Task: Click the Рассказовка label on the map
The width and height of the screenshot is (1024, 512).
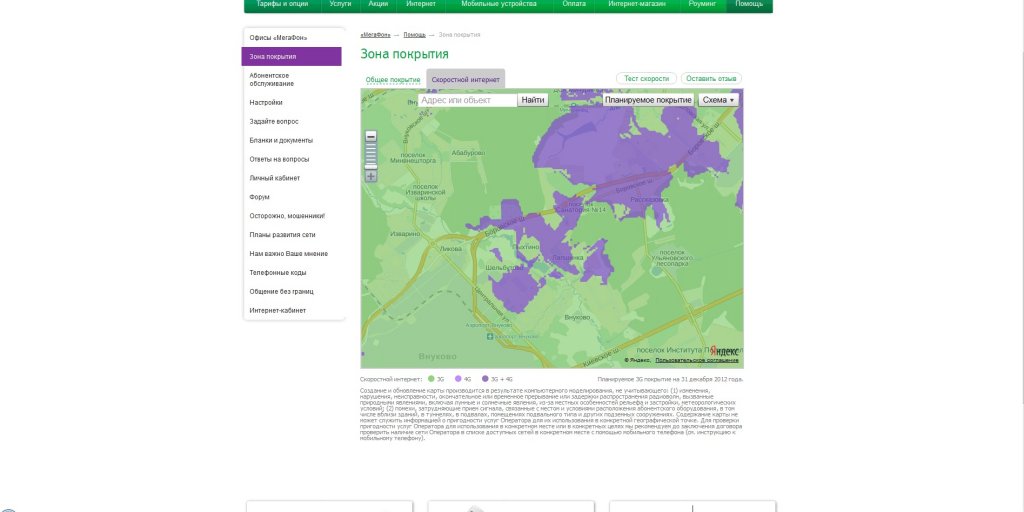Action: pyautogui.click(x=650, y=199)
